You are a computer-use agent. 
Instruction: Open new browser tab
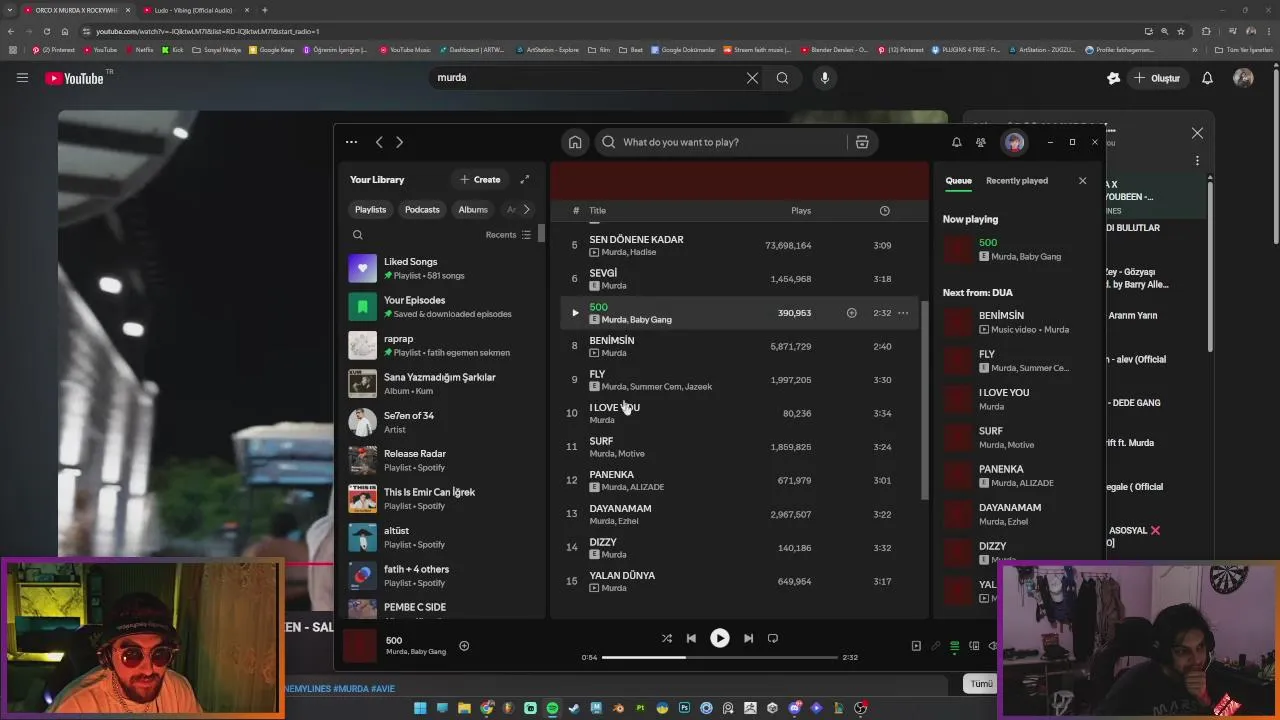click(264, 10)
